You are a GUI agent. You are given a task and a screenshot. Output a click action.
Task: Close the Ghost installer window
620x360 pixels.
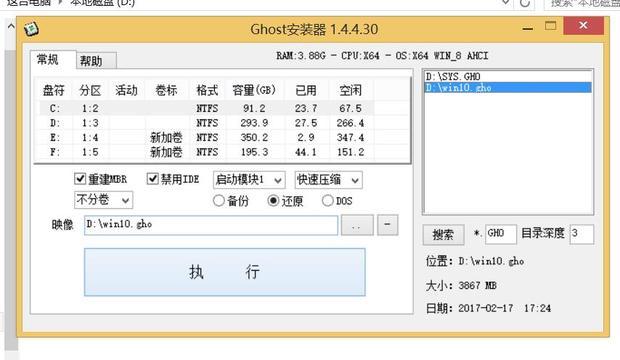click(583, 26)
